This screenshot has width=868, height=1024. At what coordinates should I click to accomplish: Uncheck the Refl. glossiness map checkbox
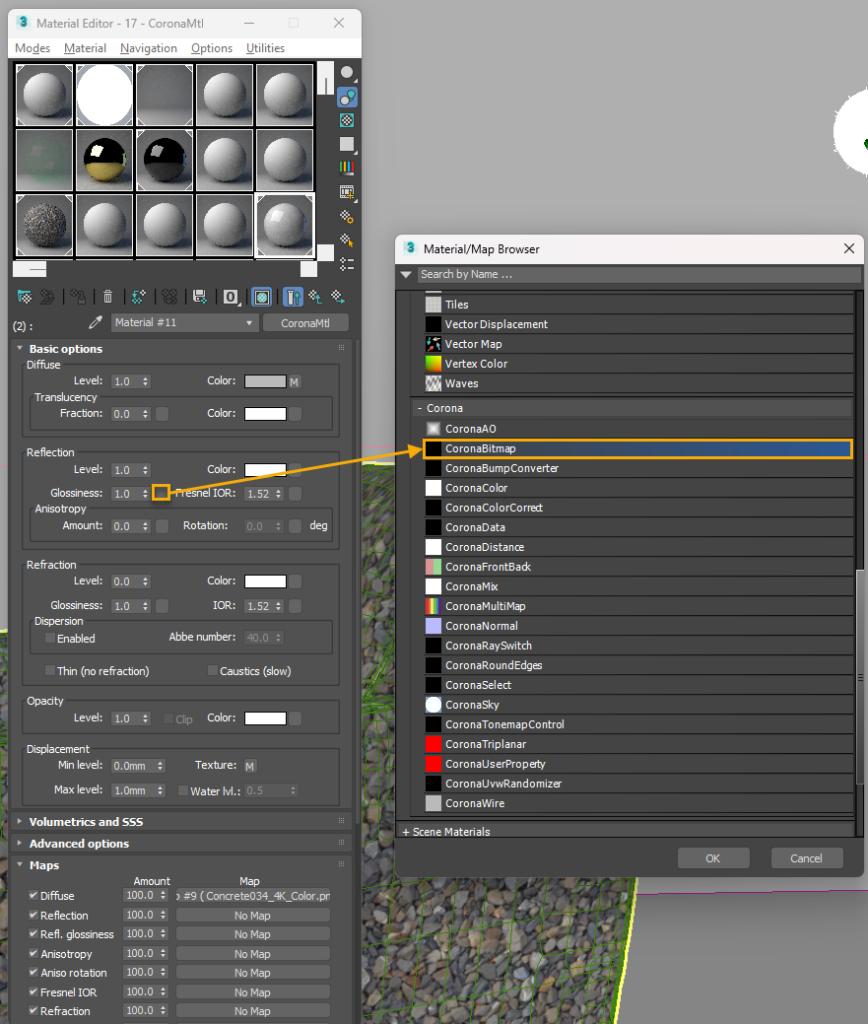click(33, 934)
